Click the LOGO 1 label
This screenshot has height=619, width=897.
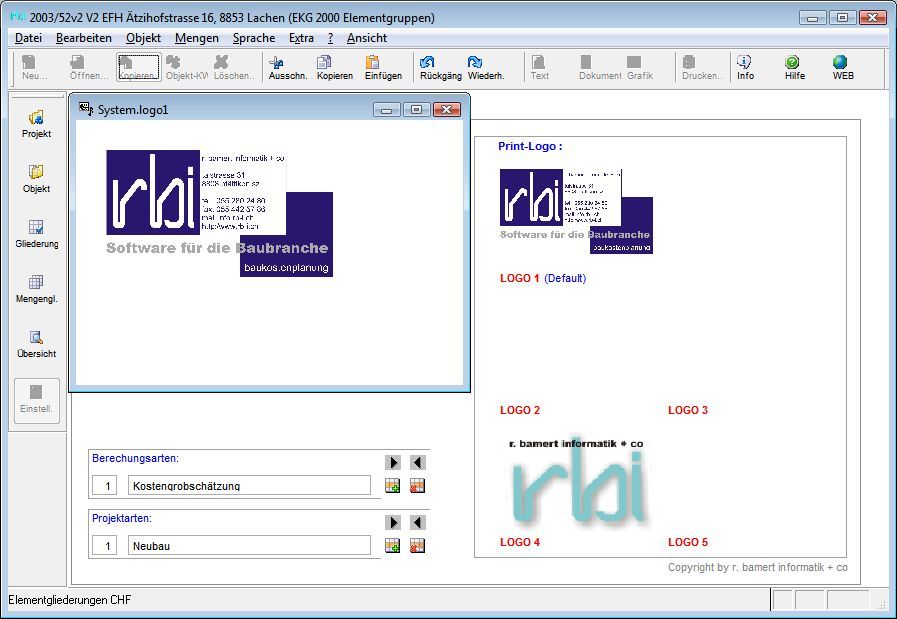click(x=519, y=279)
